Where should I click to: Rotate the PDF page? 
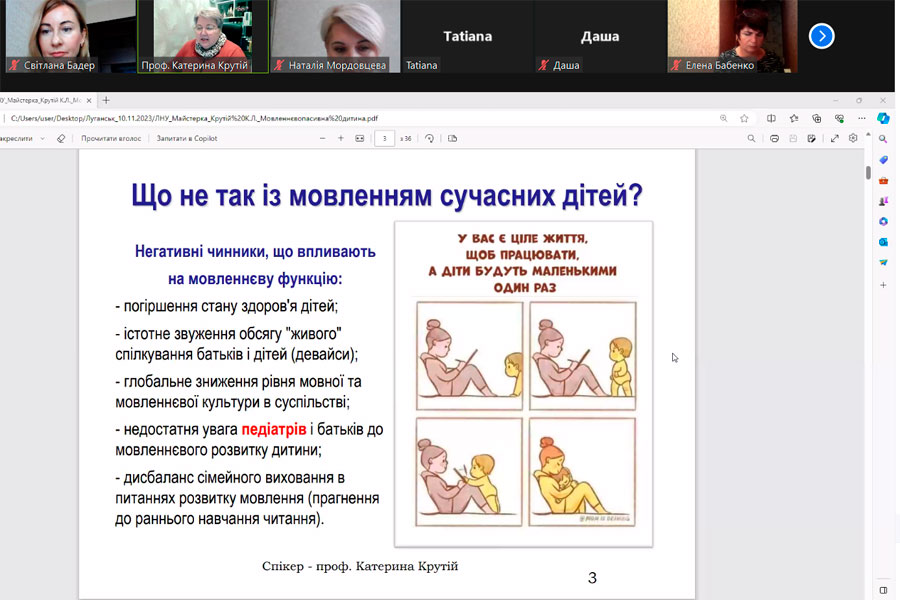429,138
